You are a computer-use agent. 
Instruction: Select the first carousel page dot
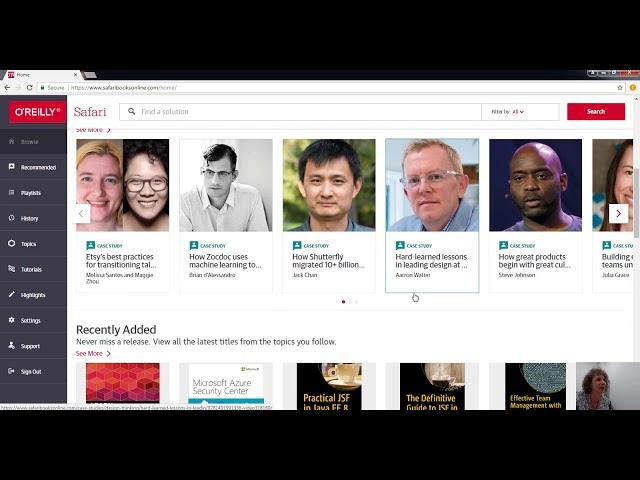(x=343, y=302)
